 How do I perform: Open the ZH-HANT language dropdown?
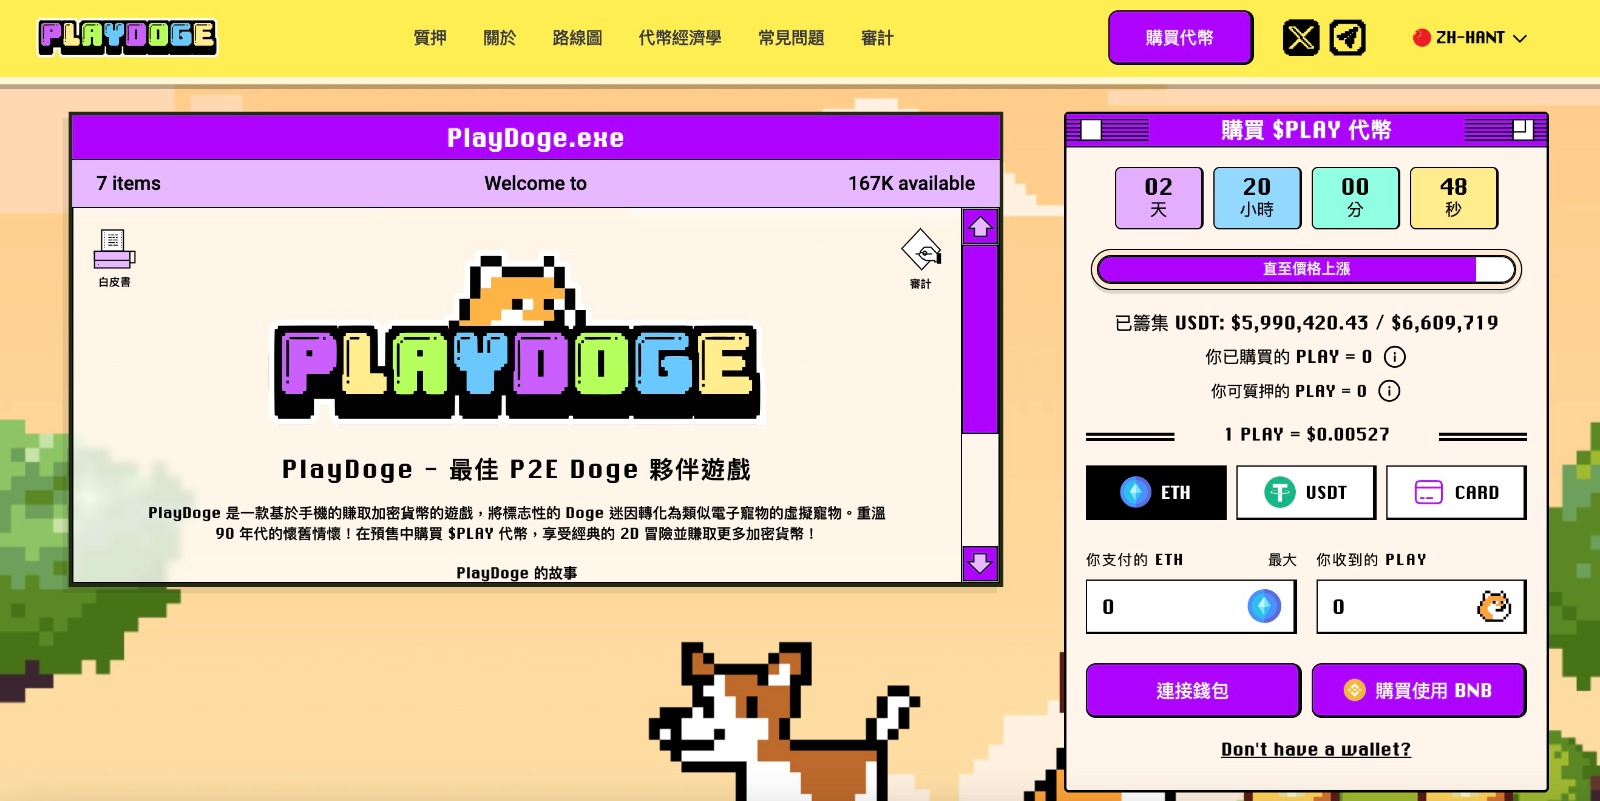1469,38
